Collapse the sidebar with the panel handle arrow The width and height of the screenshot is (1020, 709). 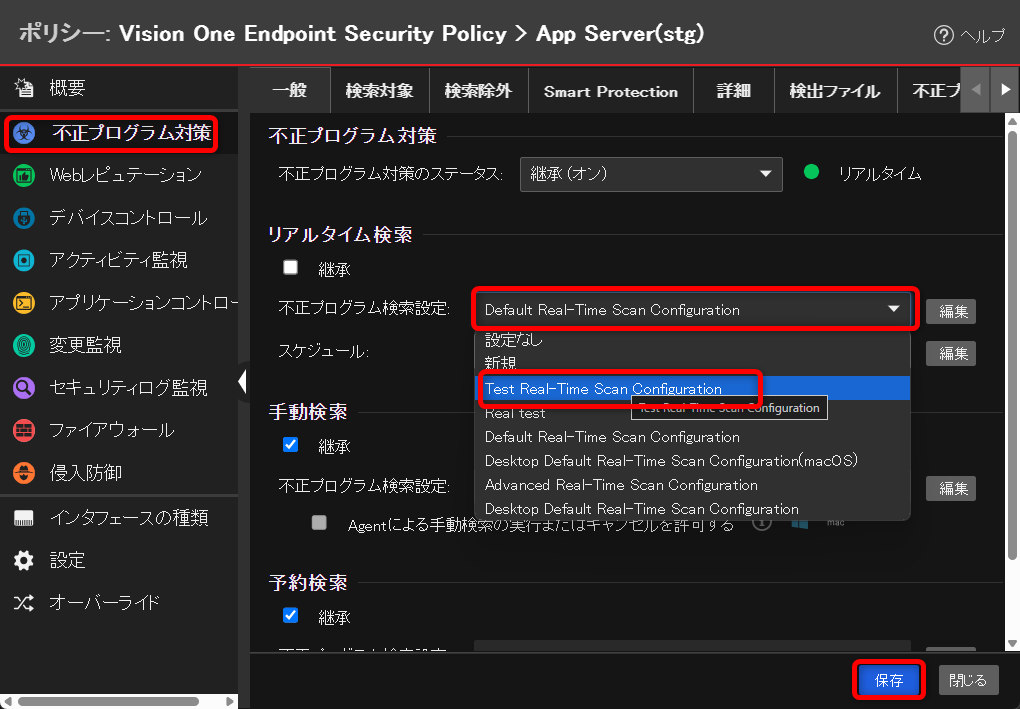click(x=243, y=381)
